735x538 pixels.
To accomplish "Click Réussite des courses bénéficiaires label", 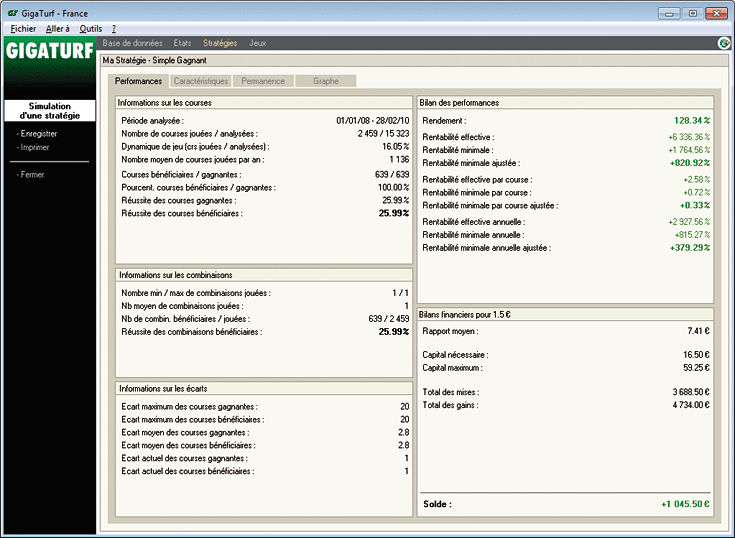I will [182, 213].
